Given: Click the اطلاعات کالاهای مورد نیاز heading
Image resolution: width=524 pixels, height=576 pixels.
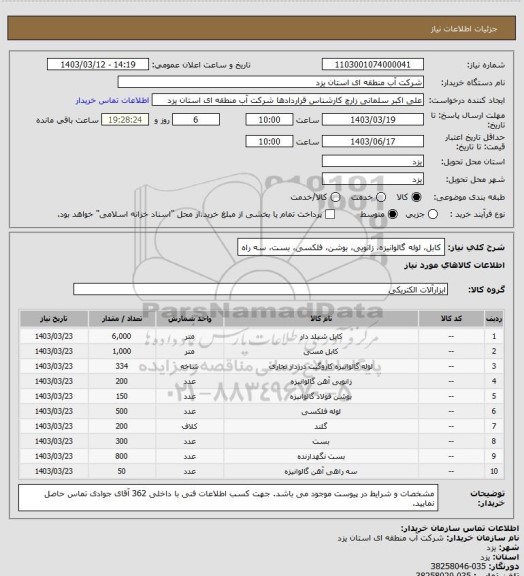Looking at the screenshot, I should click(455, 265).
